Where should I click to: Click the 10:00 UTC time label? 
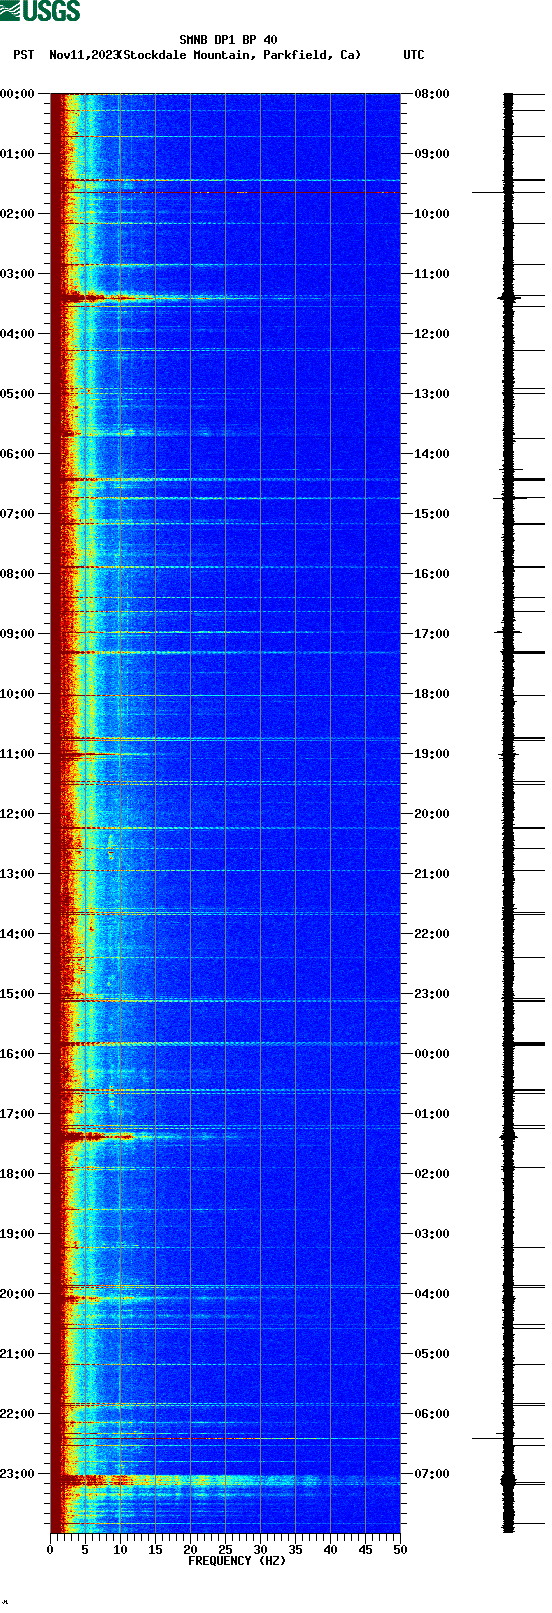[x=432, y=214]
